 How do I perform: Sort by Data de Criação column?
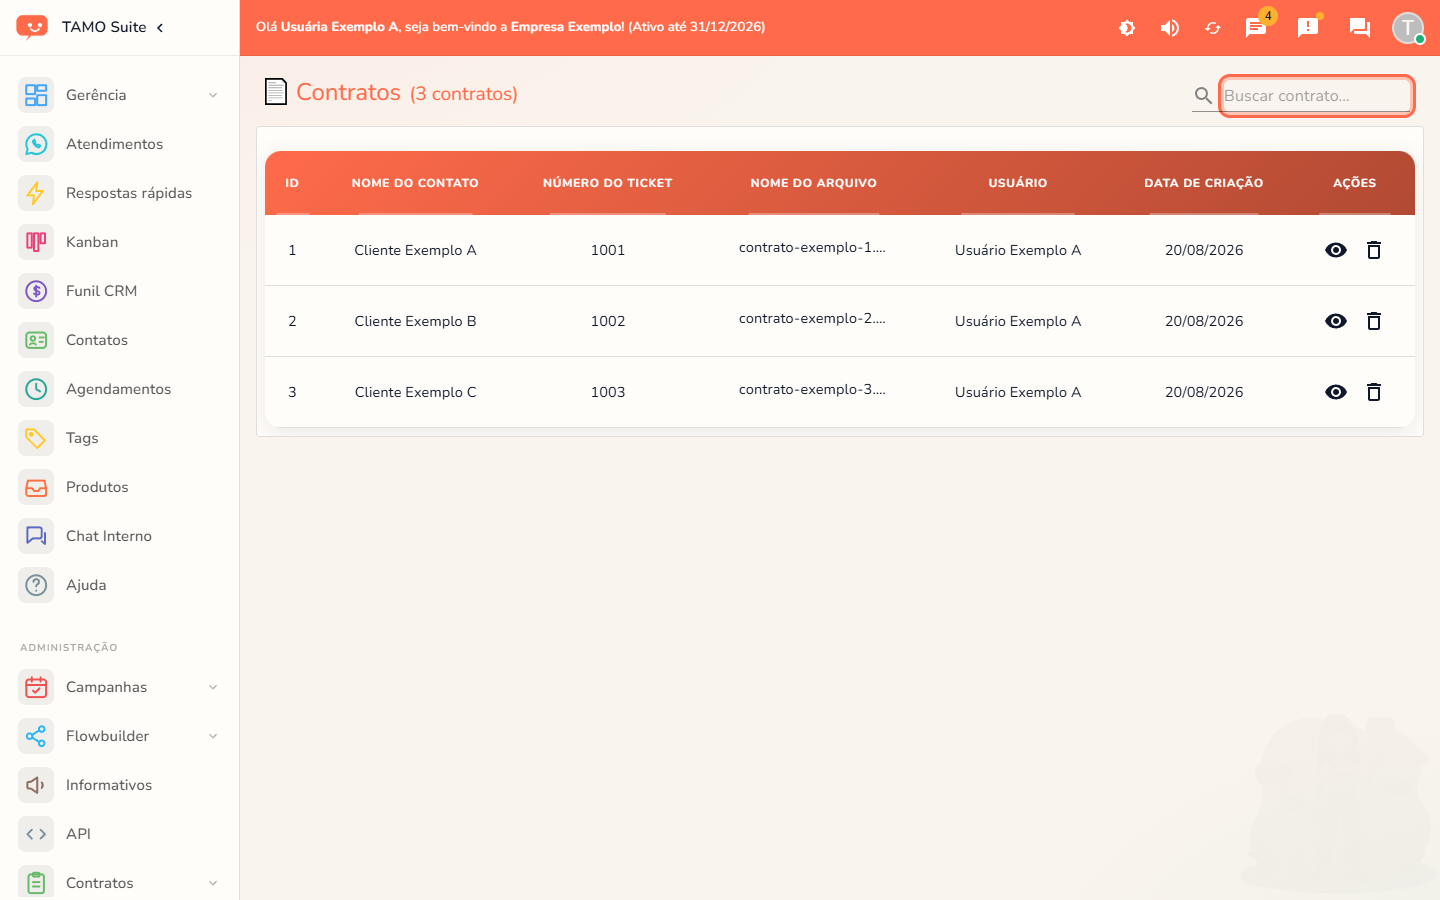(1204, 183)
